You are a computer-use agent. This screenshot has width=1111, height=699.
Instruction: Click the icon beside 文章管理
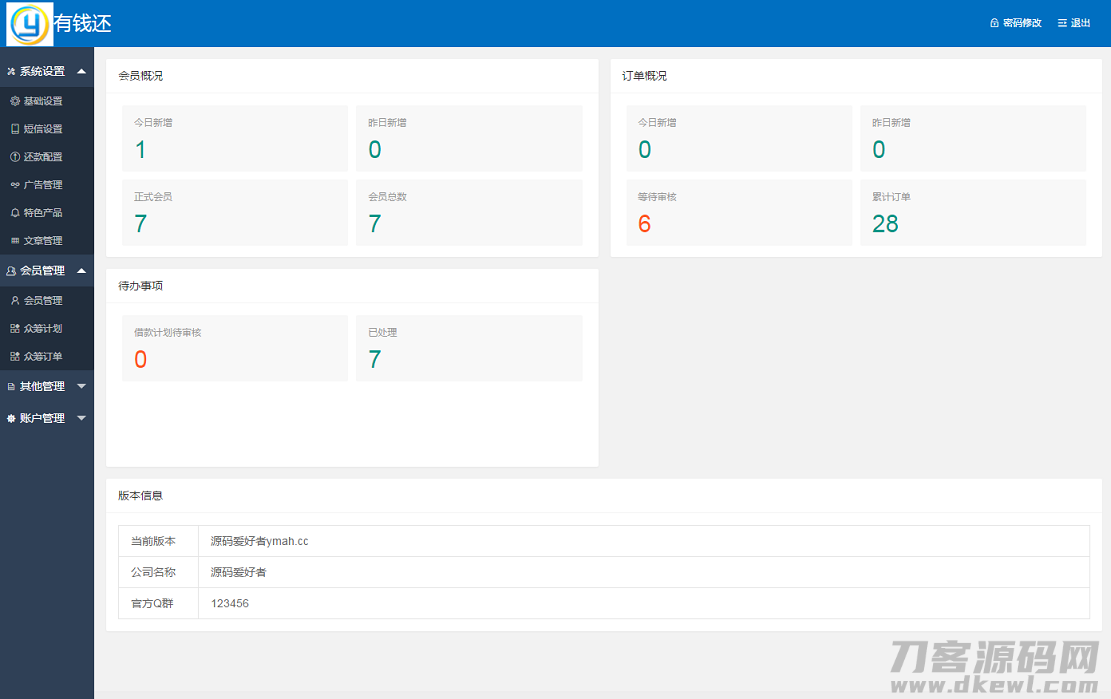pos(15,241)
